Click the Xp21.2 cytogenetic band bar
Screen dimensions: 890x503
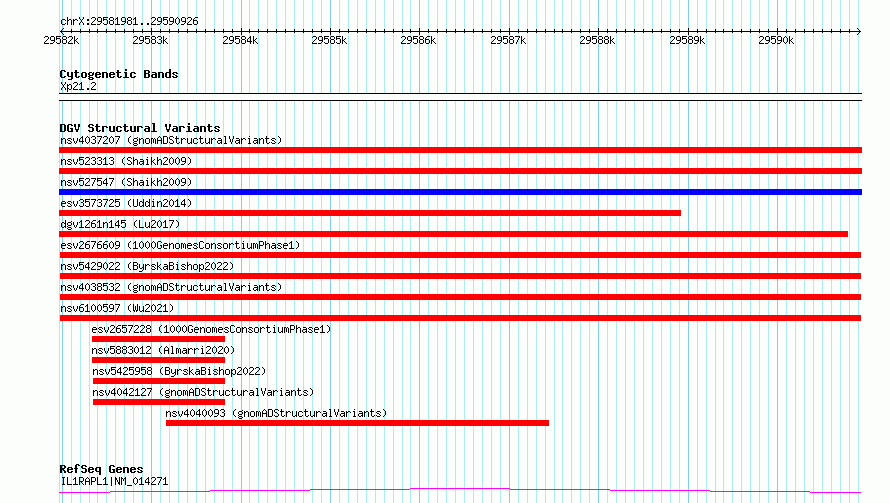pyautogui.click(x=460, y=97)
